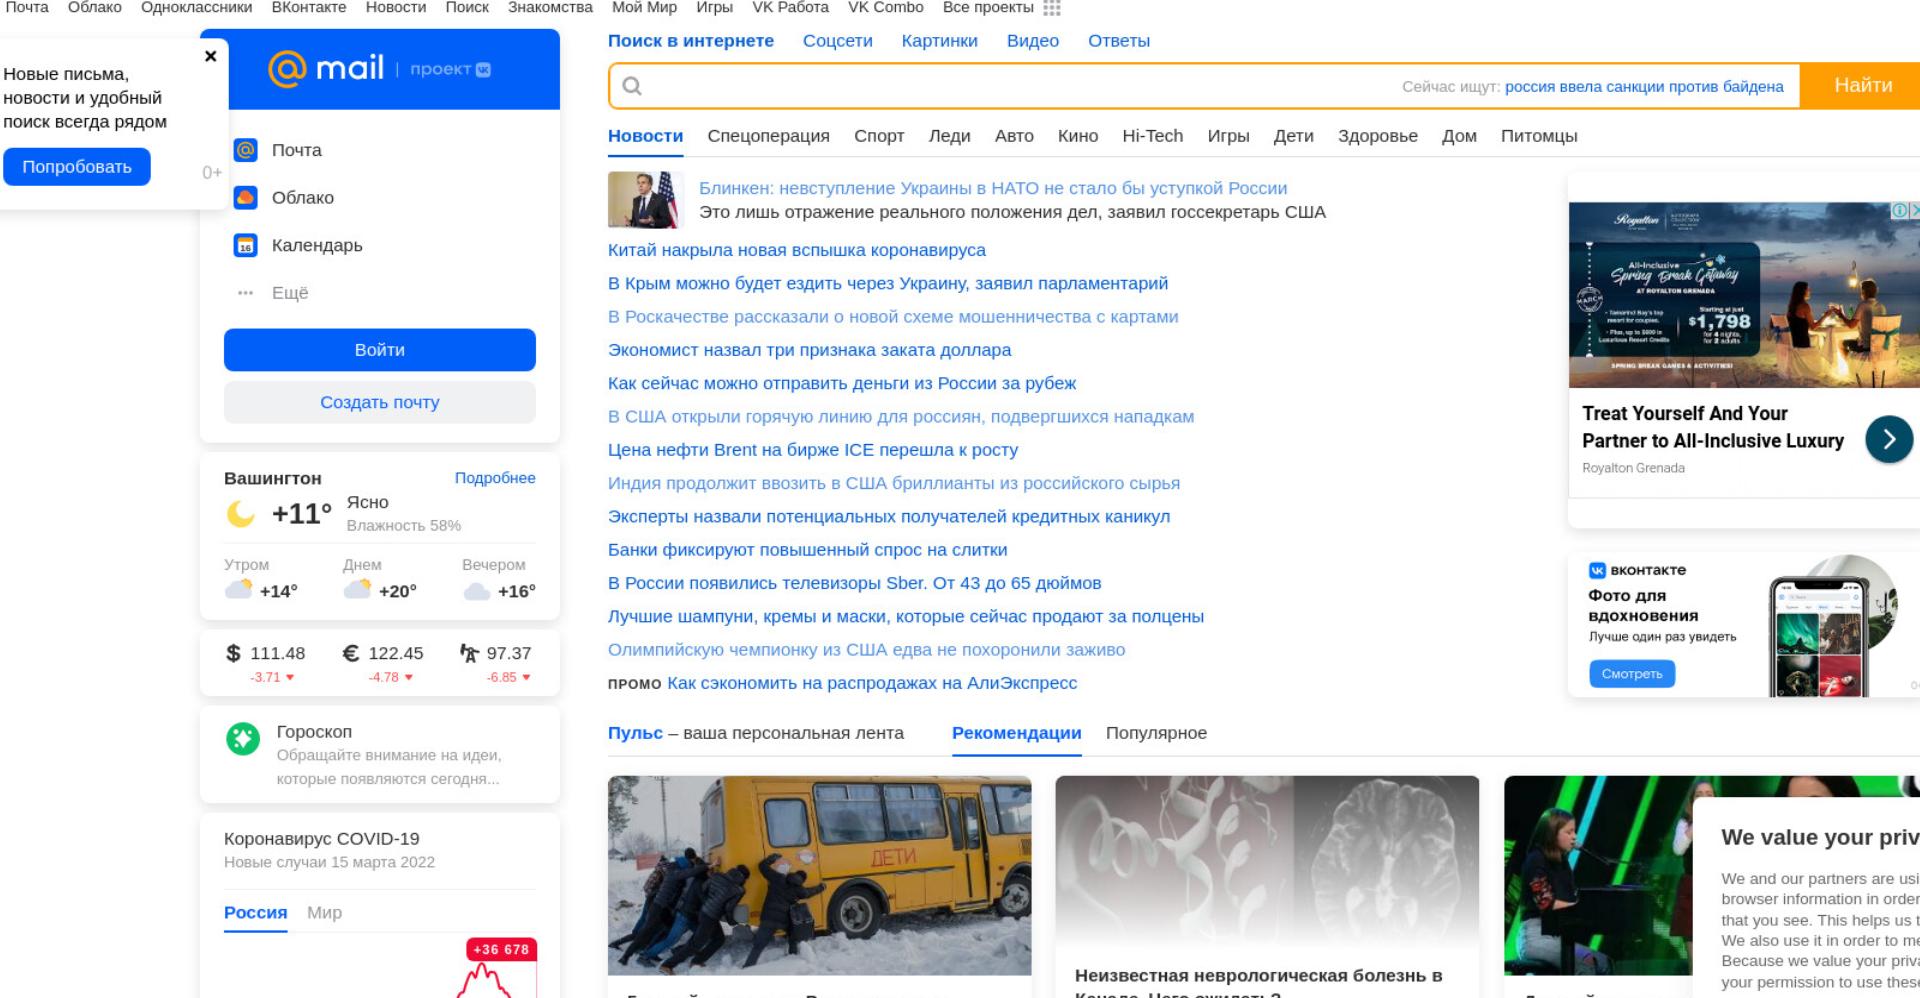The image size is (1920, 998).
Task: Click Смотреть button in VK banner
Action: (1632, 674)
